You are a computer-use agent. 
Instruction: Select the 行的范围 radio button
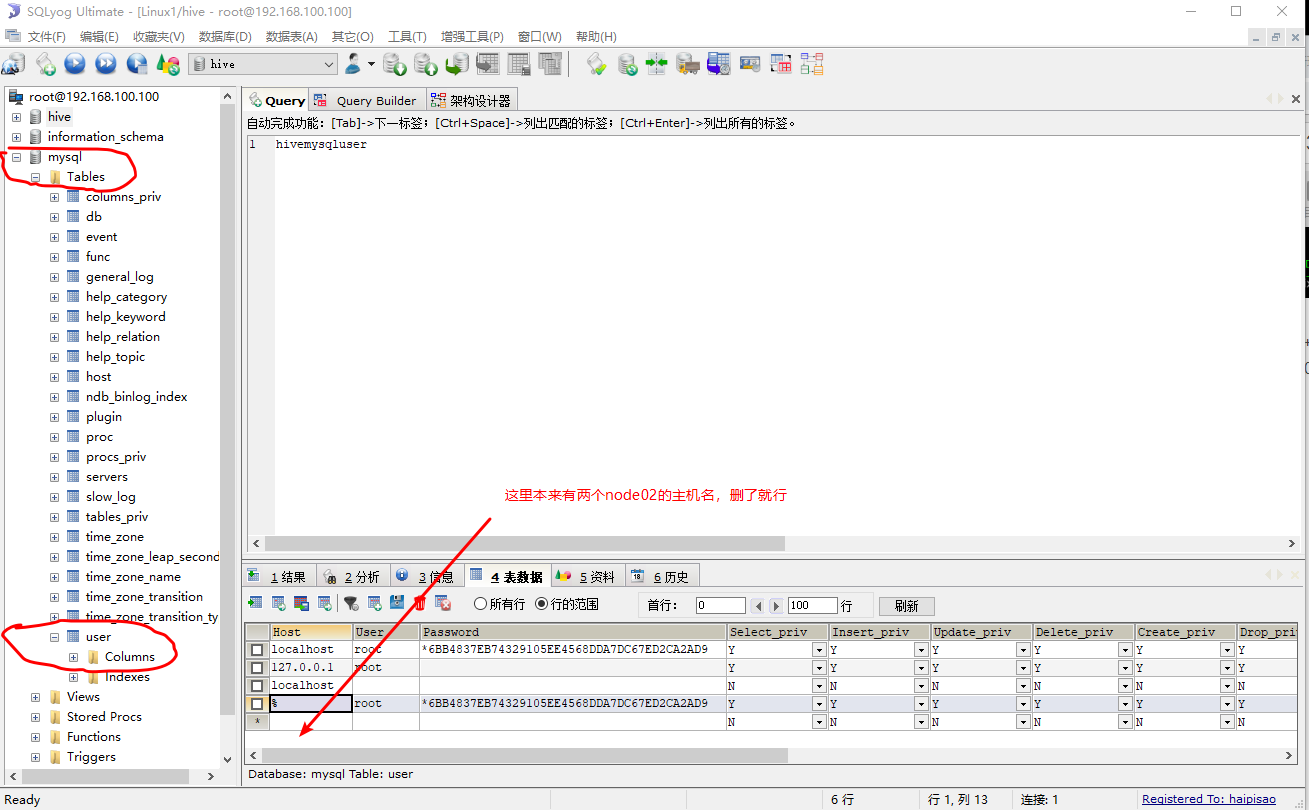541,604
